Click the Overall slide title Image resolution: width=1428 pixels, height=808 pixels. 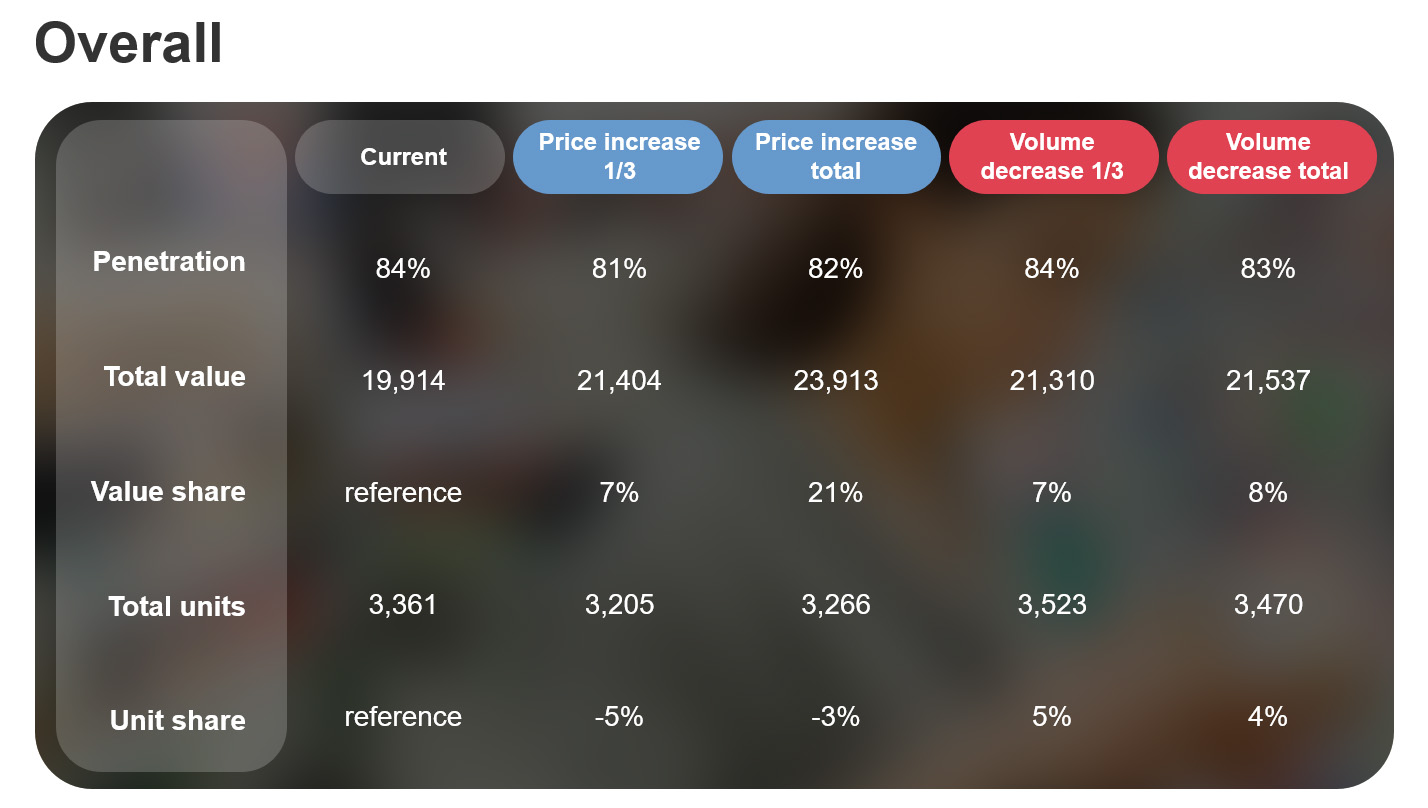click(x=129, y=44)
